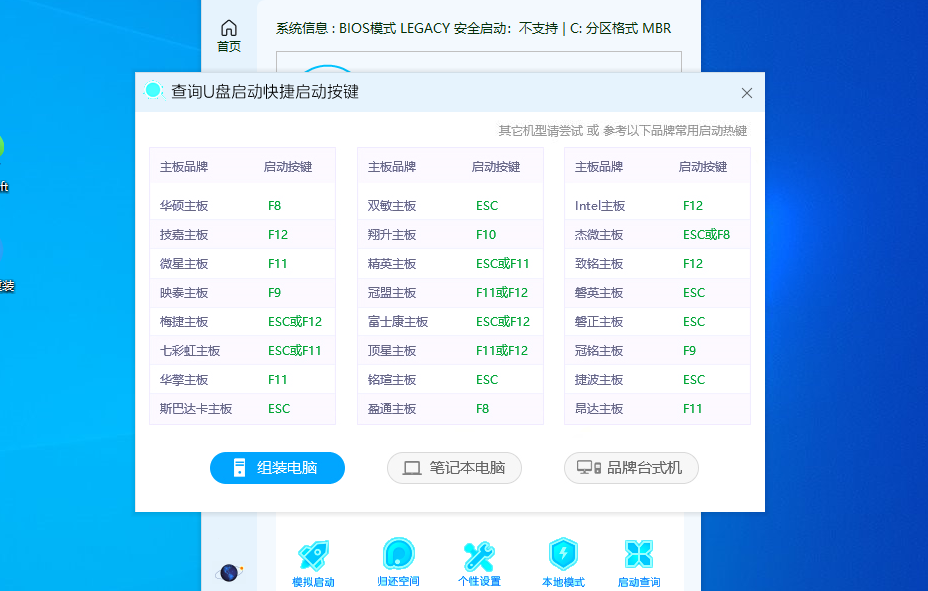Select the 盈通主板 row
The image size is (928, 591).
tap(450, 408)
